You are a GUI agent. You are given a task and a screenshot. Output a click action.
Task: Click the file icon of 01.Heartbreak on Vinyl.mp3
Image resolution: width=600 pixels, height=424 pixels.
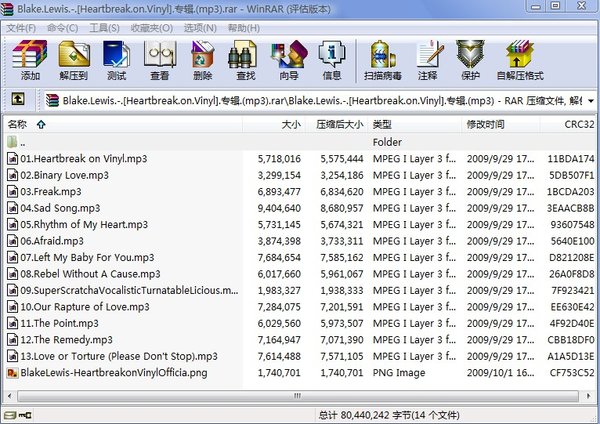[13, 158]
